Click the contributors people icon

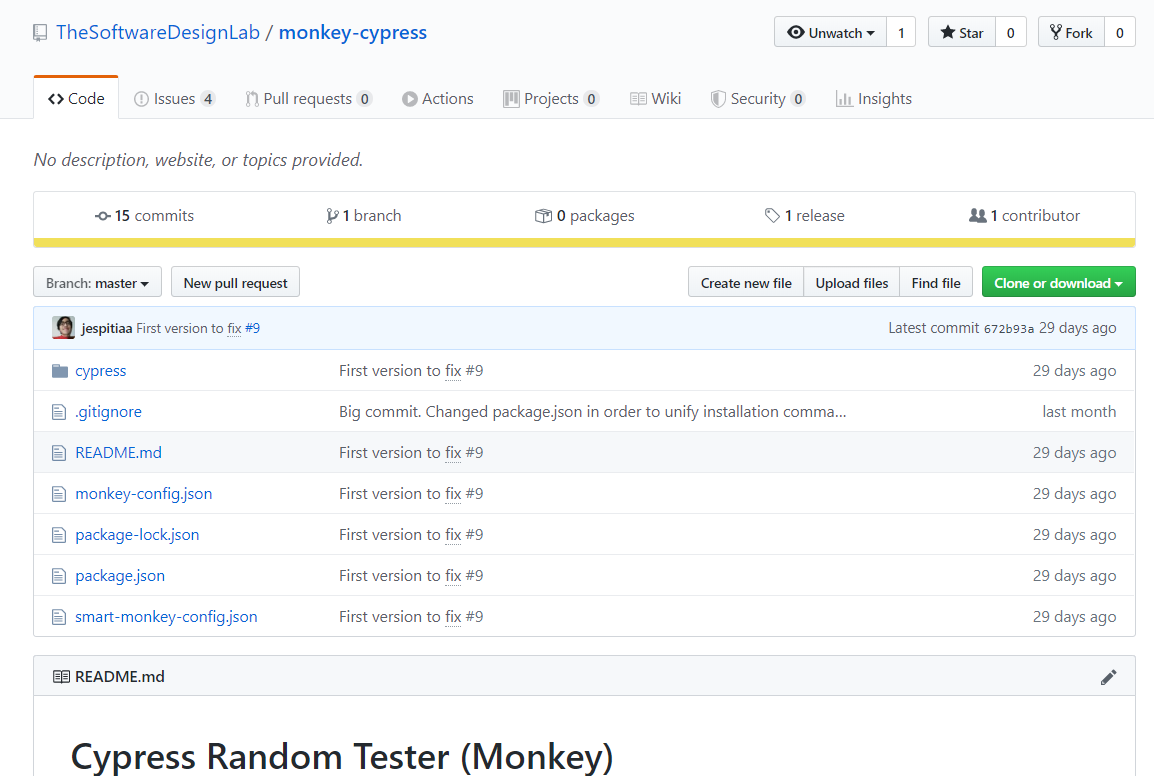click(x=977, y=216)
